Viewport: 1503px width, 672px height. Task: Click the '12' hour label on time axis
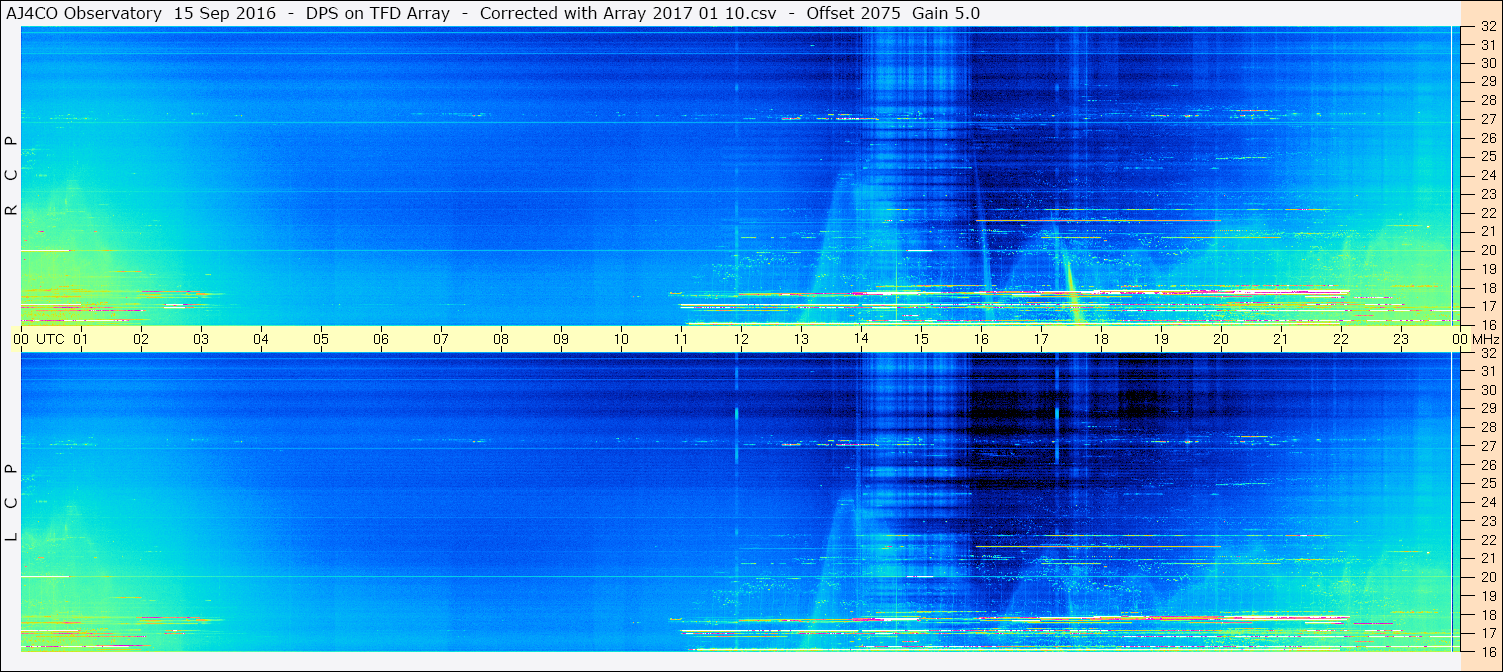741,339
